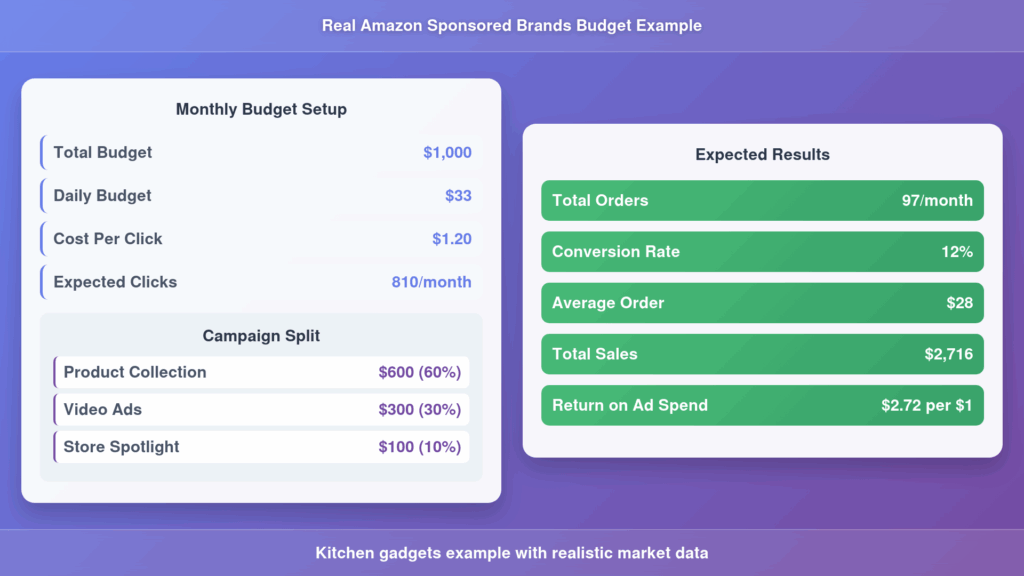Screen dimensions: 1024x576
Task: Select the Daily Budget row
Action: coord(260,196)
